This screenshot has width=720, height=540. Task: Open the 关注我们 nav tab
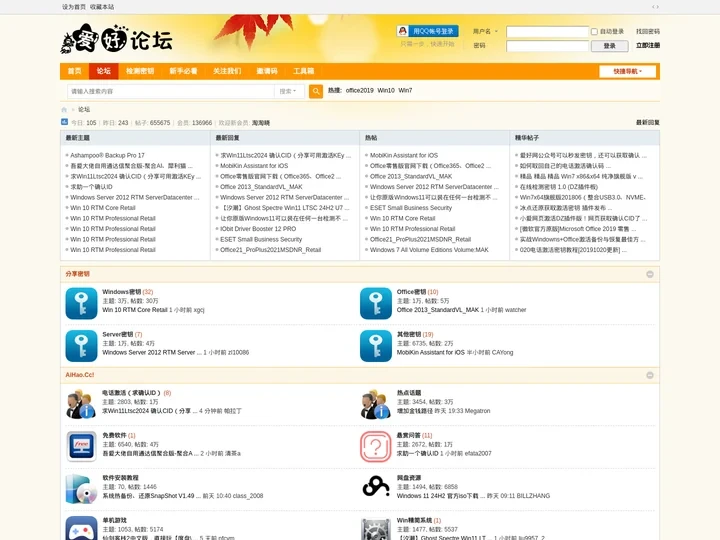227,71
